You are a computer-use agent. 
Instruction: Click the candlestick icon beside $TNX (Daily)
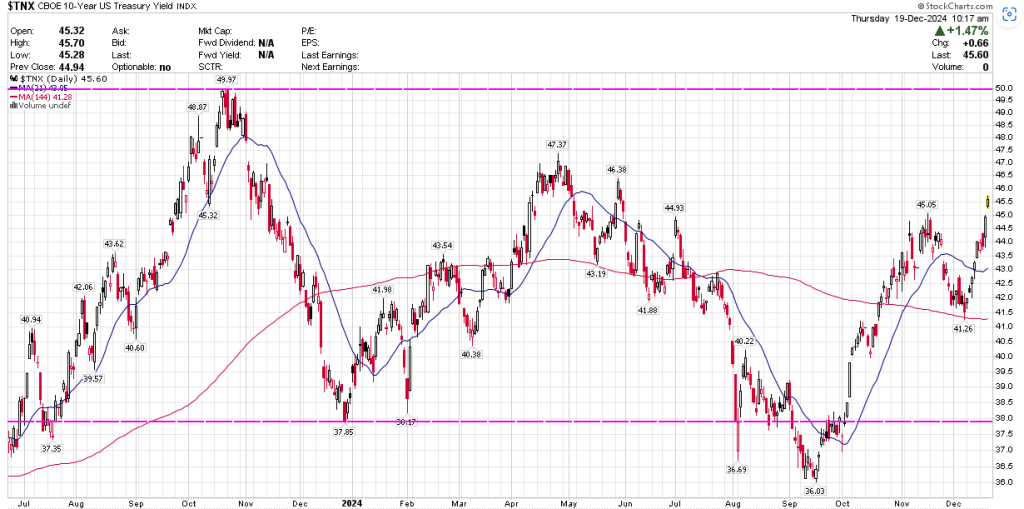pos(12,79)
